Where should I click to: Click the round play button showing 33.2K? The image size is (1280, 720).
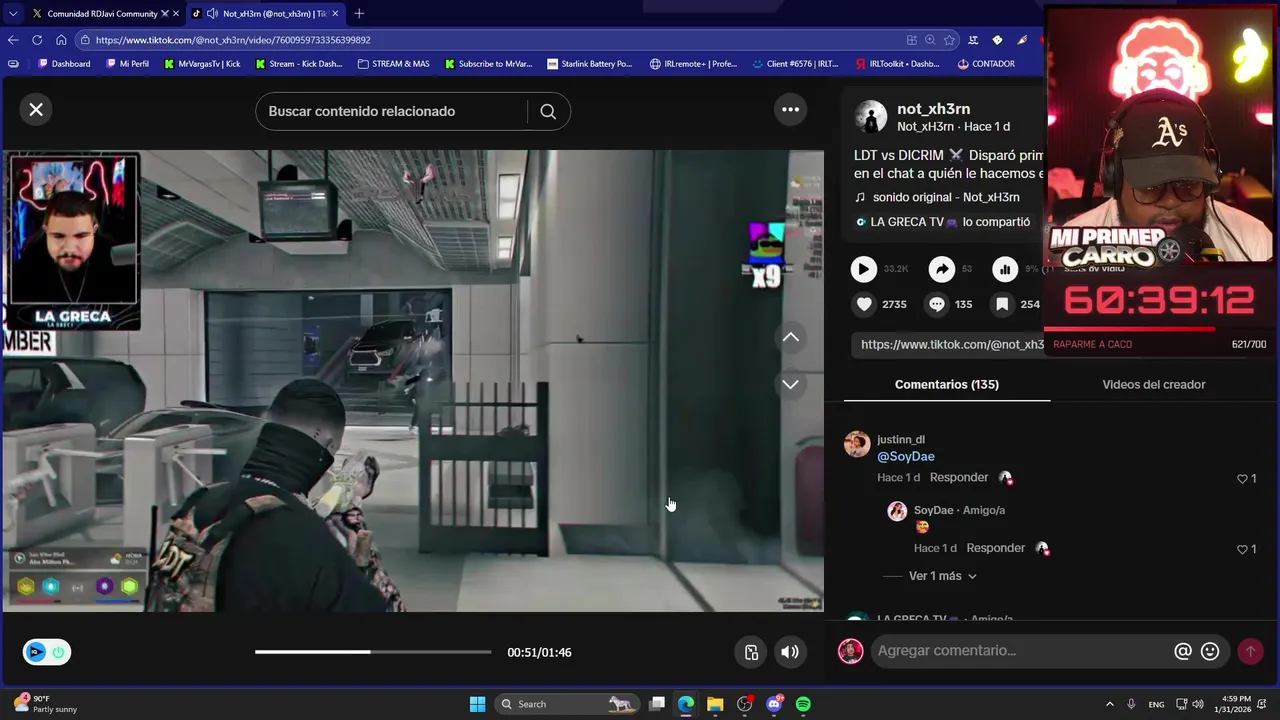(863, 269)
